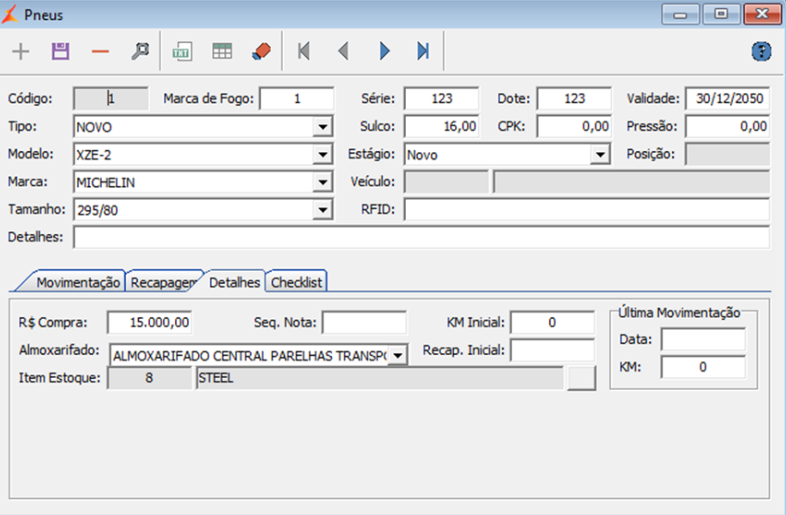The height and width of the screenshot is (515, 786).
Task: Go to the previous record
Action: coord(343,51)
